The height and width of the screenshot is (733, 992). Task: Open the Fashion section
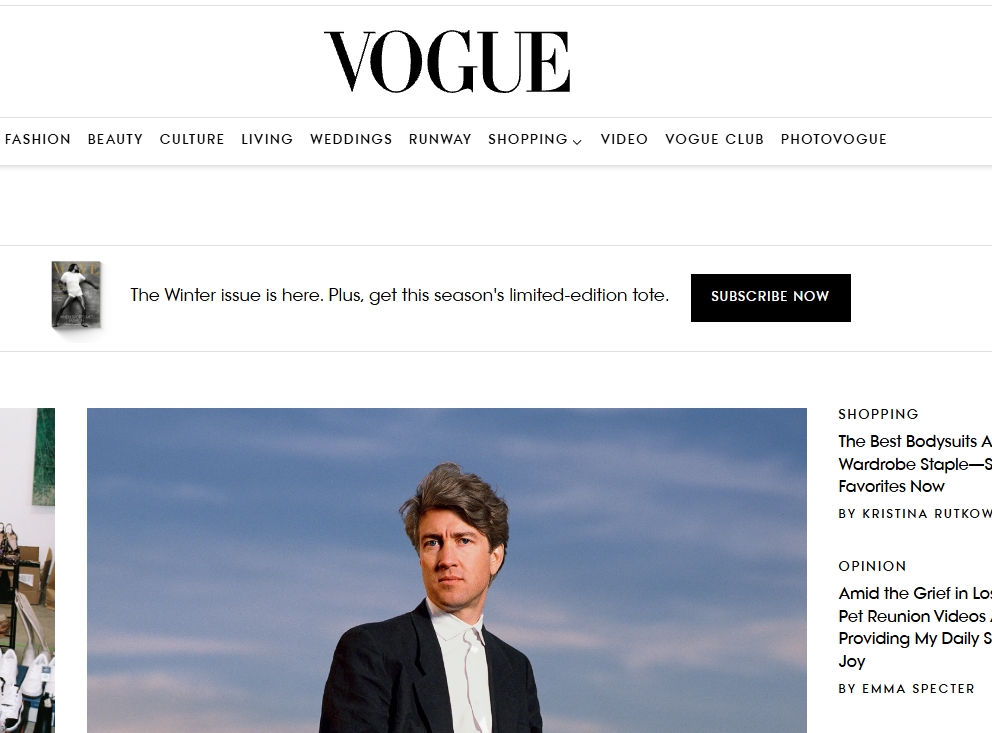tap(38, 139)
